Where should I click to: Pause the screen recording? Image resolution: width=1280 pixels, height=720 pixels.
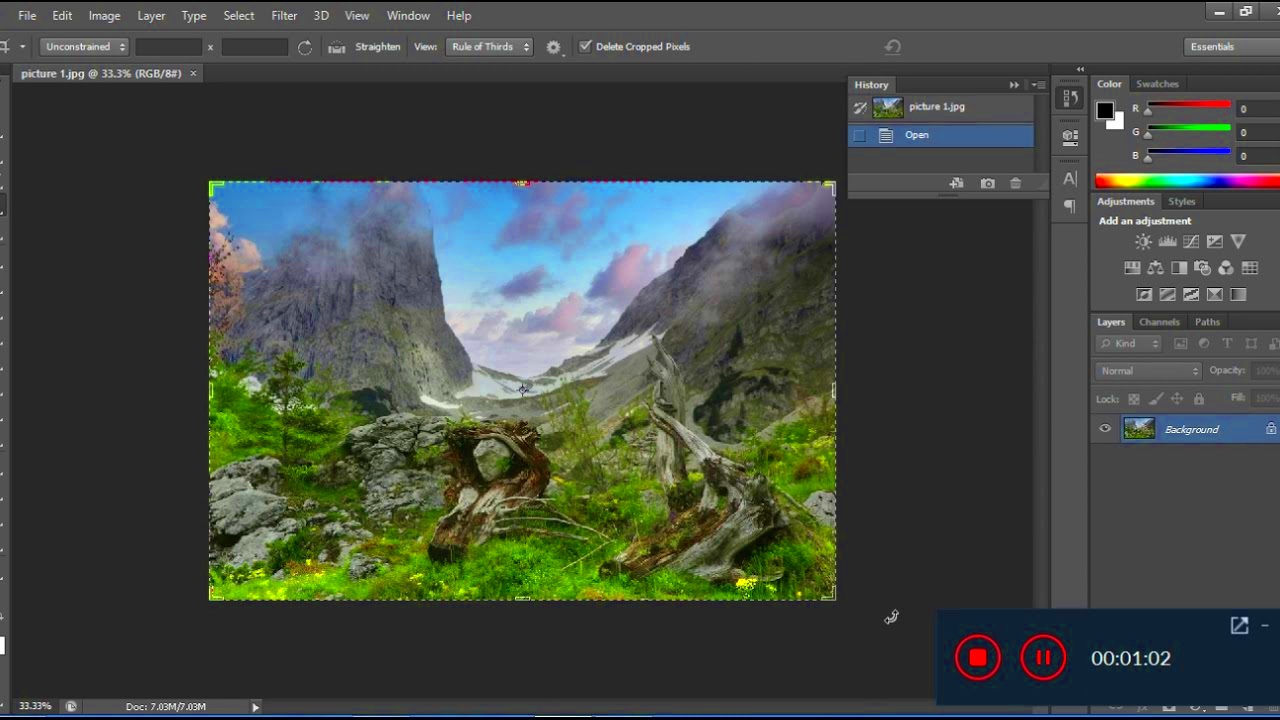pos(1043,658)
